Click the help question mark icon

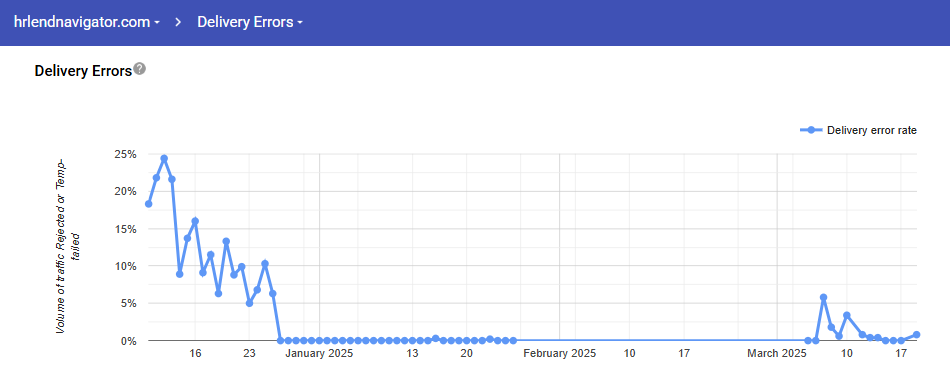[140, 68]
